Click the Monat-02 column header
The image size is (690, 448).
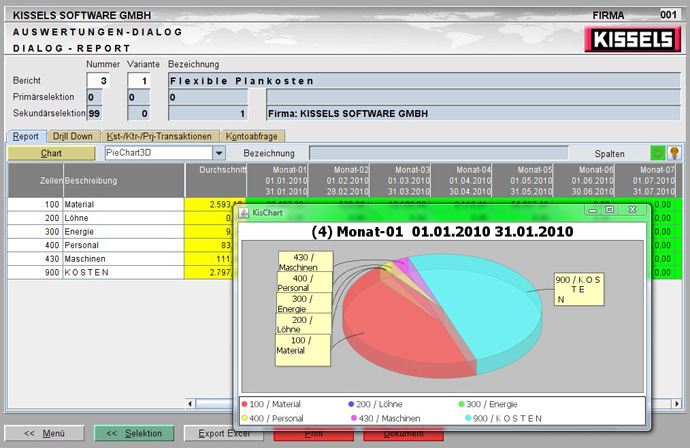pos(338,180)
